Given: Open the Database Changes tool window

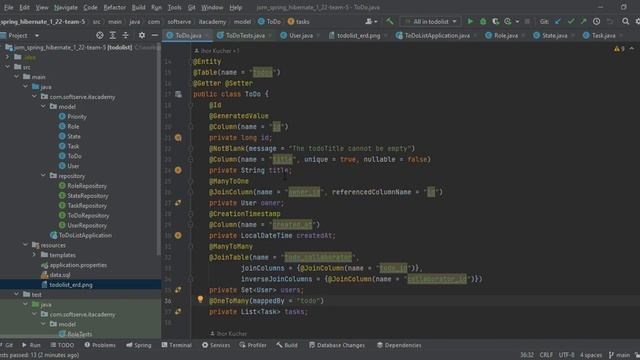Looking at the screenshot, I should tap(337, 345).
